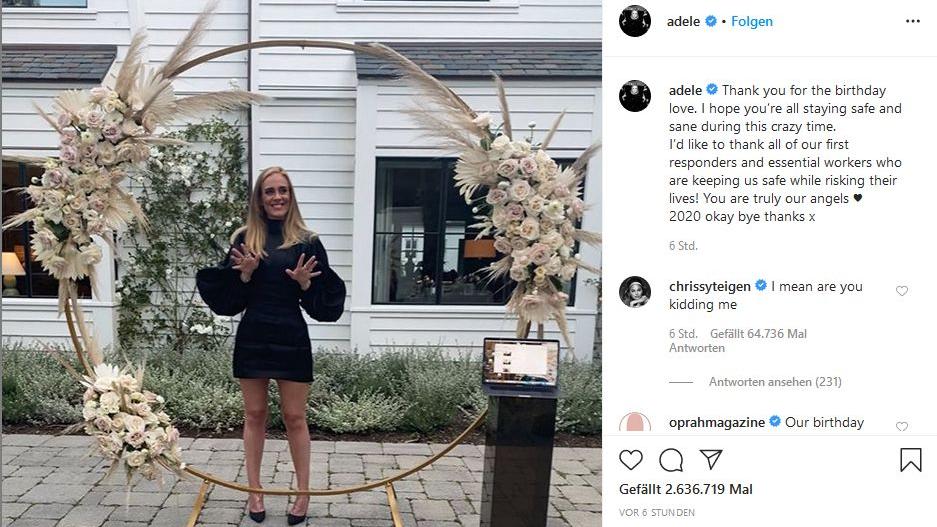Open oprahmagazine's profile avatar

tap(635, 422)
